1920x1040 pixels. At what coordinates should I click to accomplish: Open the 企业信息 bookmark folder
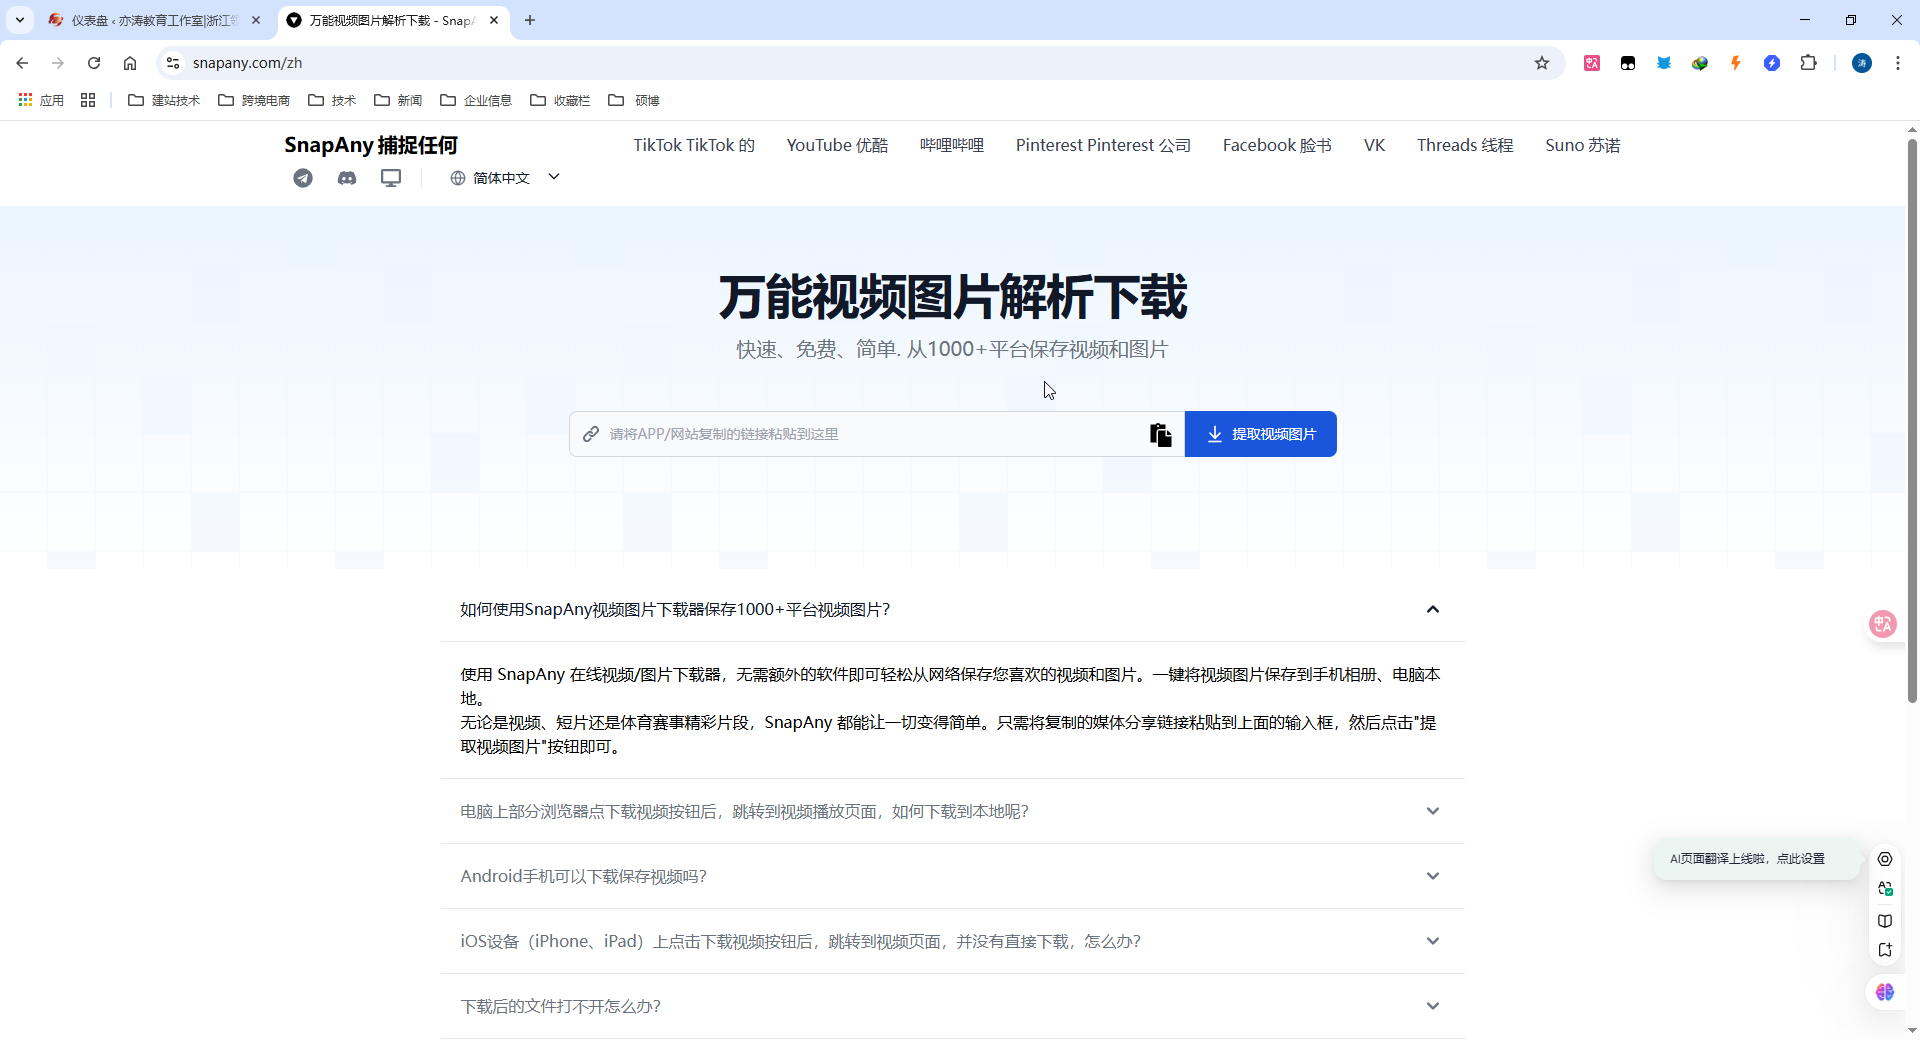point(476,100)
